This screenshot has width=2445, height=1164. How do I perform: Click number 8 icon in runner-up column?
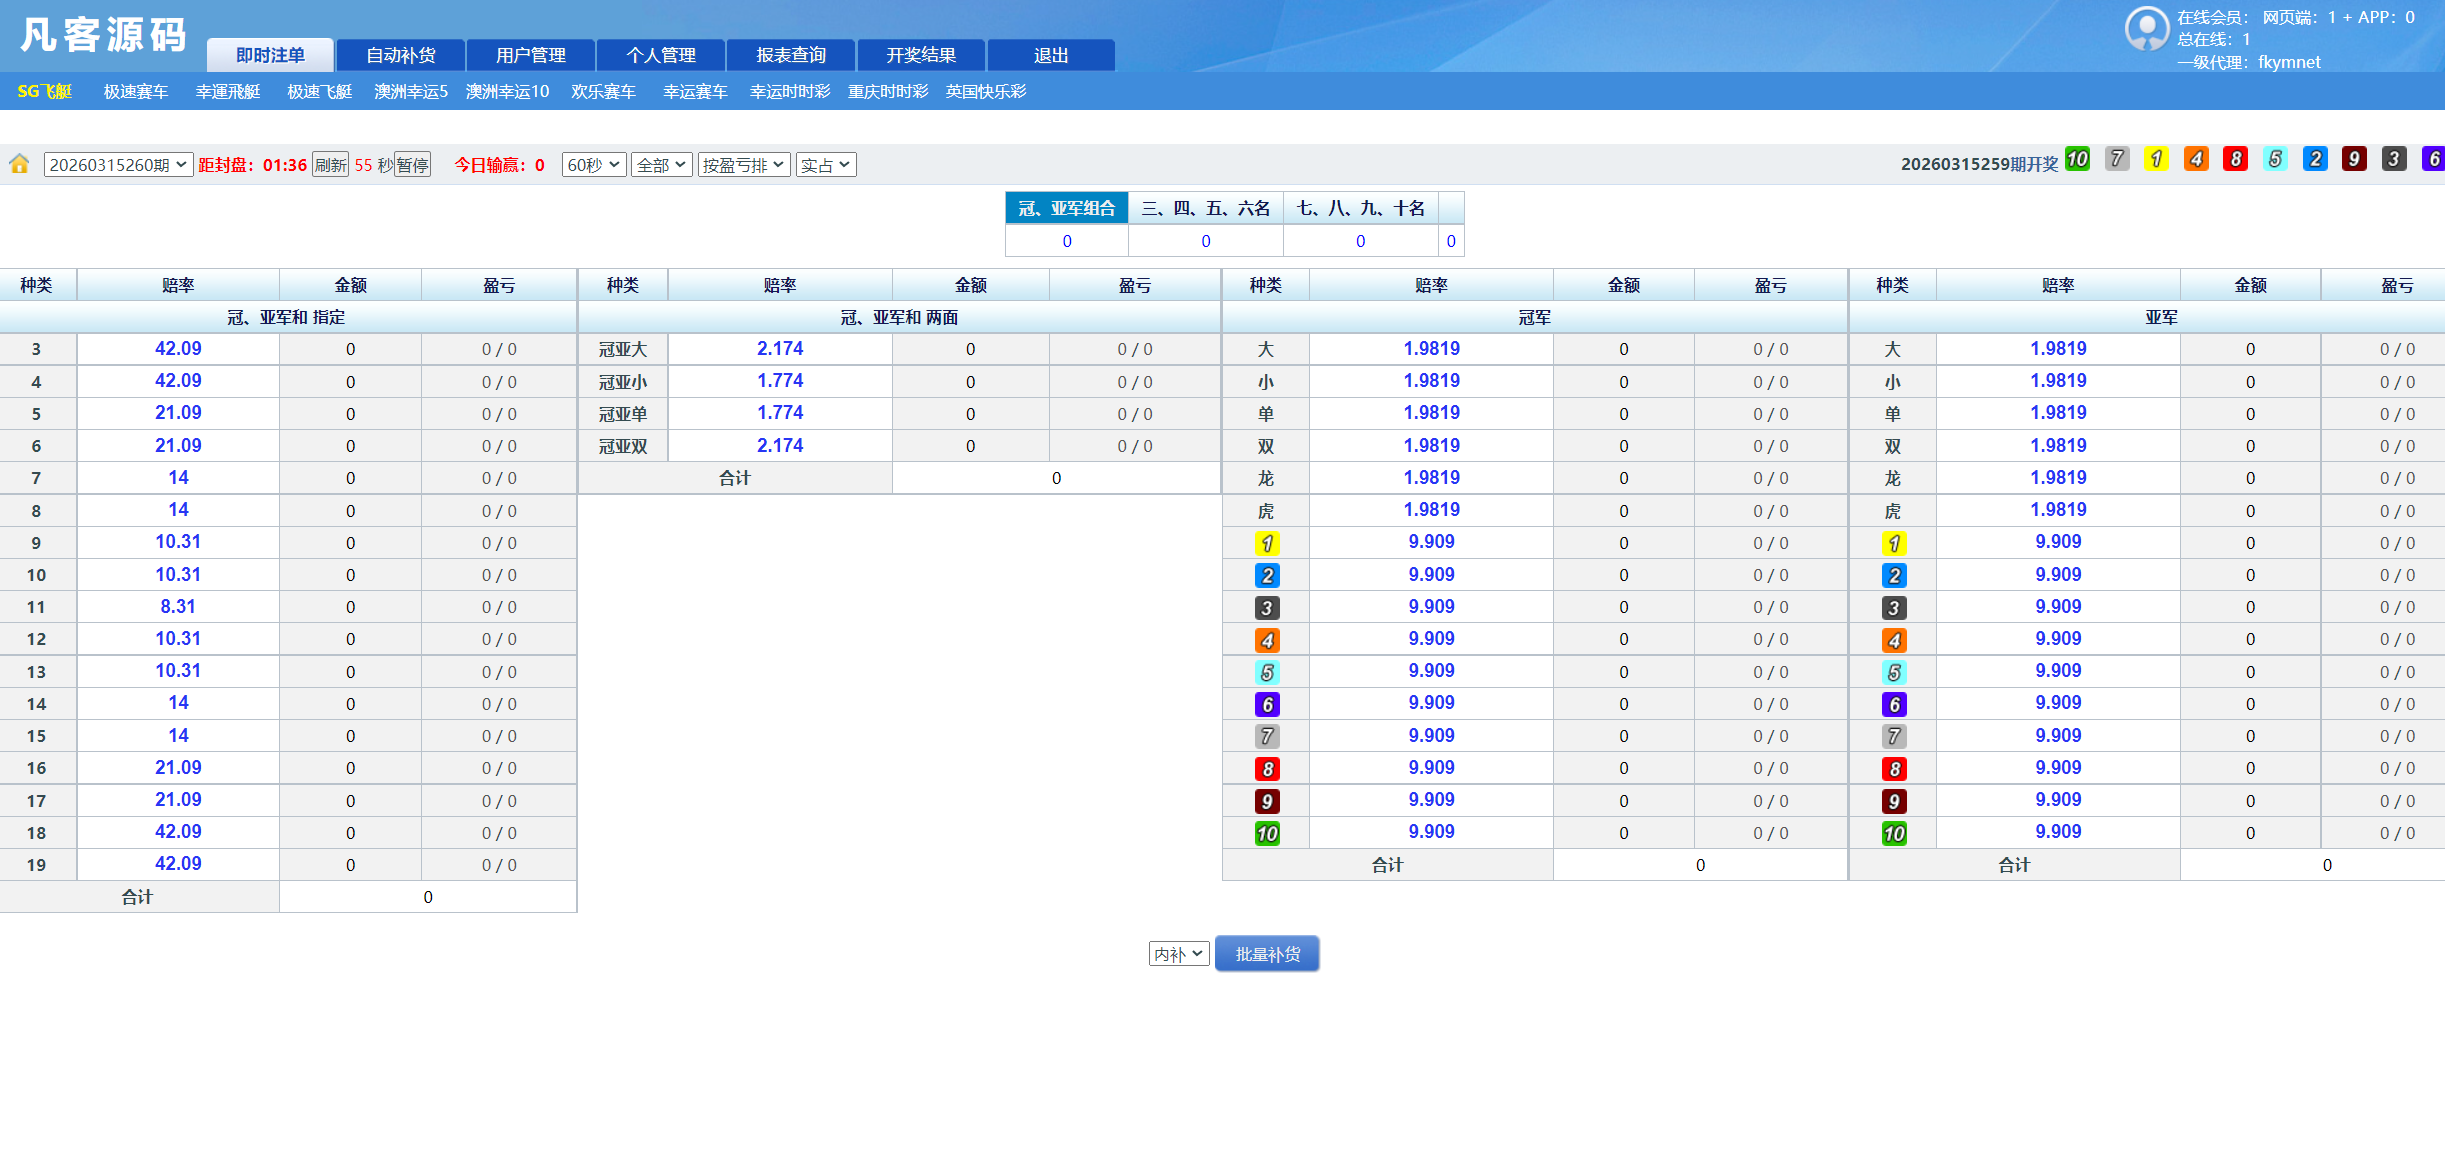tap(1892, 768)
